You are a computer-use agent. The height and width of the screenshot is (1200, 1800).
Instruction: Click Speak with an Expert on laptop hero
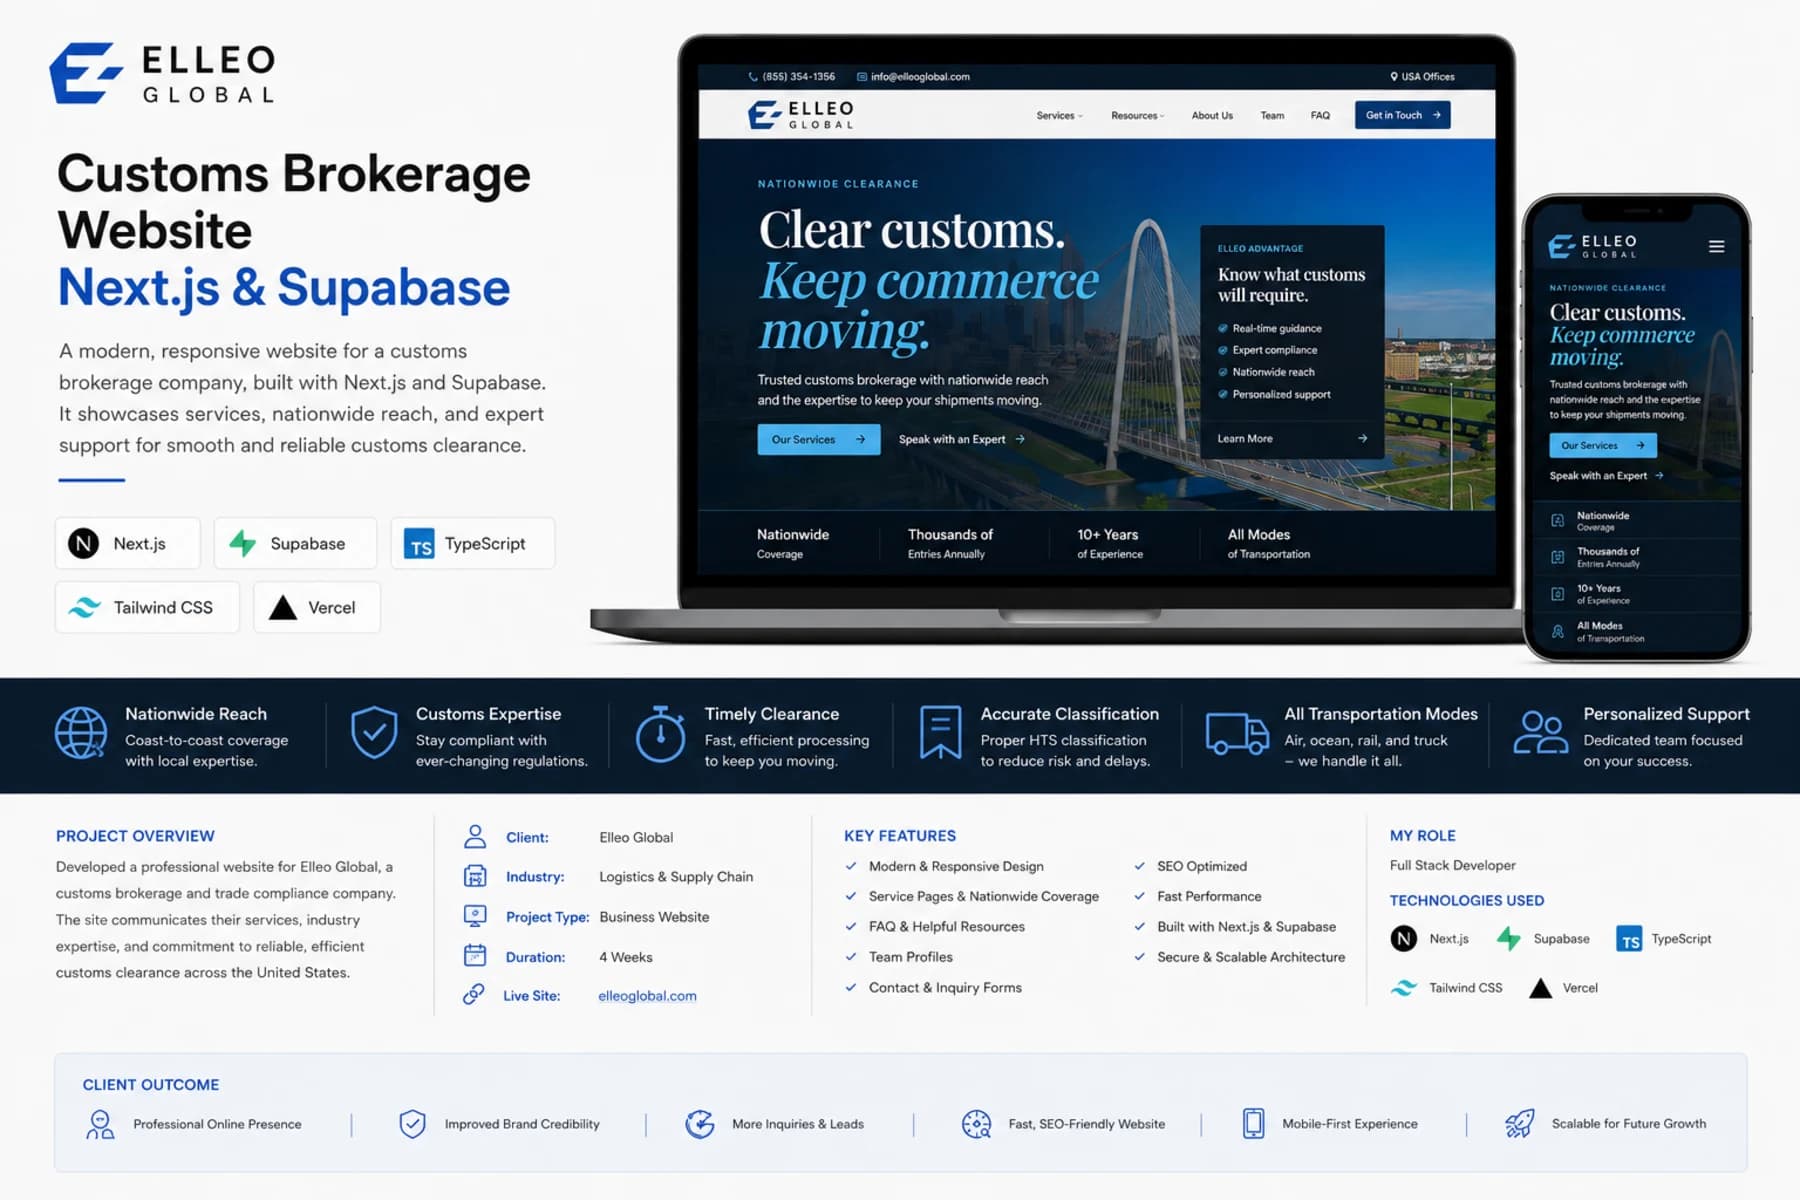coord(961,439)
